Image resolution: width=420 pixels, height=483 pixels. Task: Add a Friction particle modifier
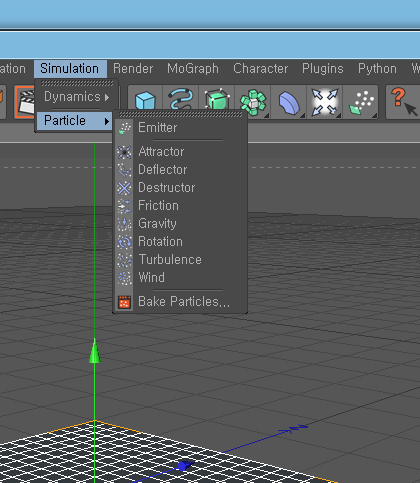click(x=180, y=206)
